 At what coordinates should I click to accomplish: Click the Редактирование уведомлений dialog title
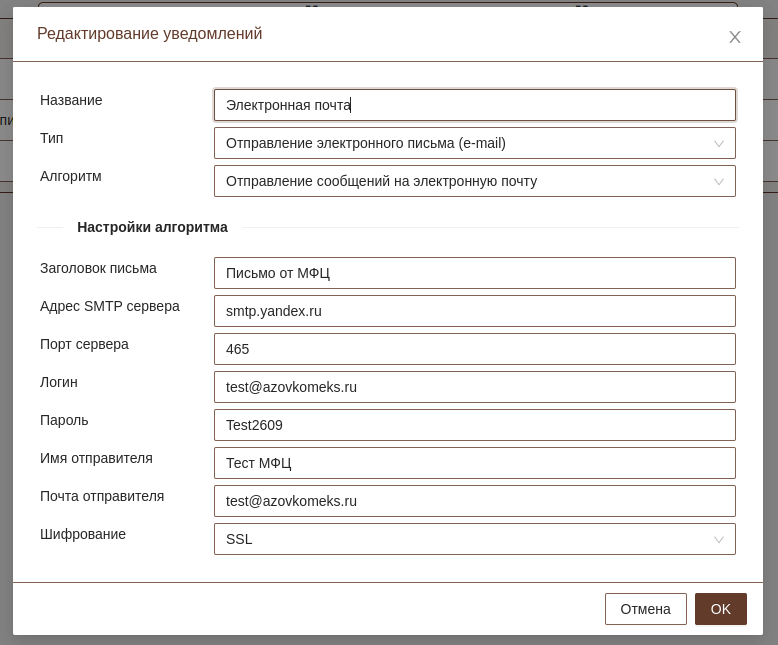click(149, 34)
